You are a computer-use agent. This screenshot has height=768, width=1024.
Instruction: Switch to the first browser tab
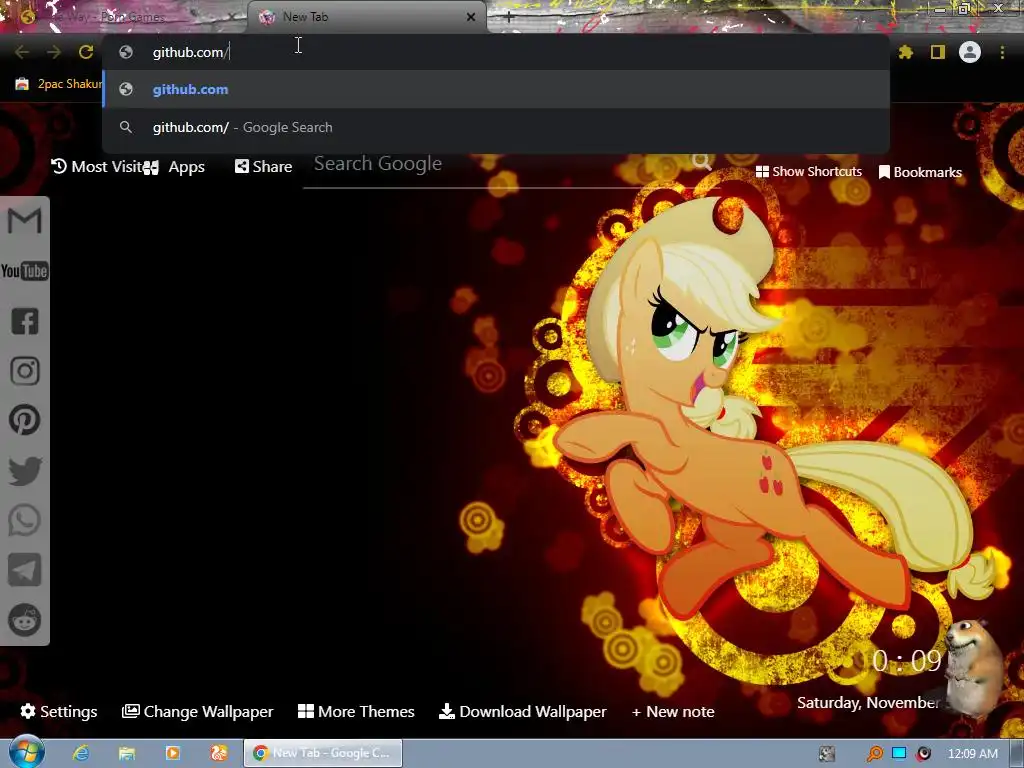pyautogui.click(x=124, y=17)
